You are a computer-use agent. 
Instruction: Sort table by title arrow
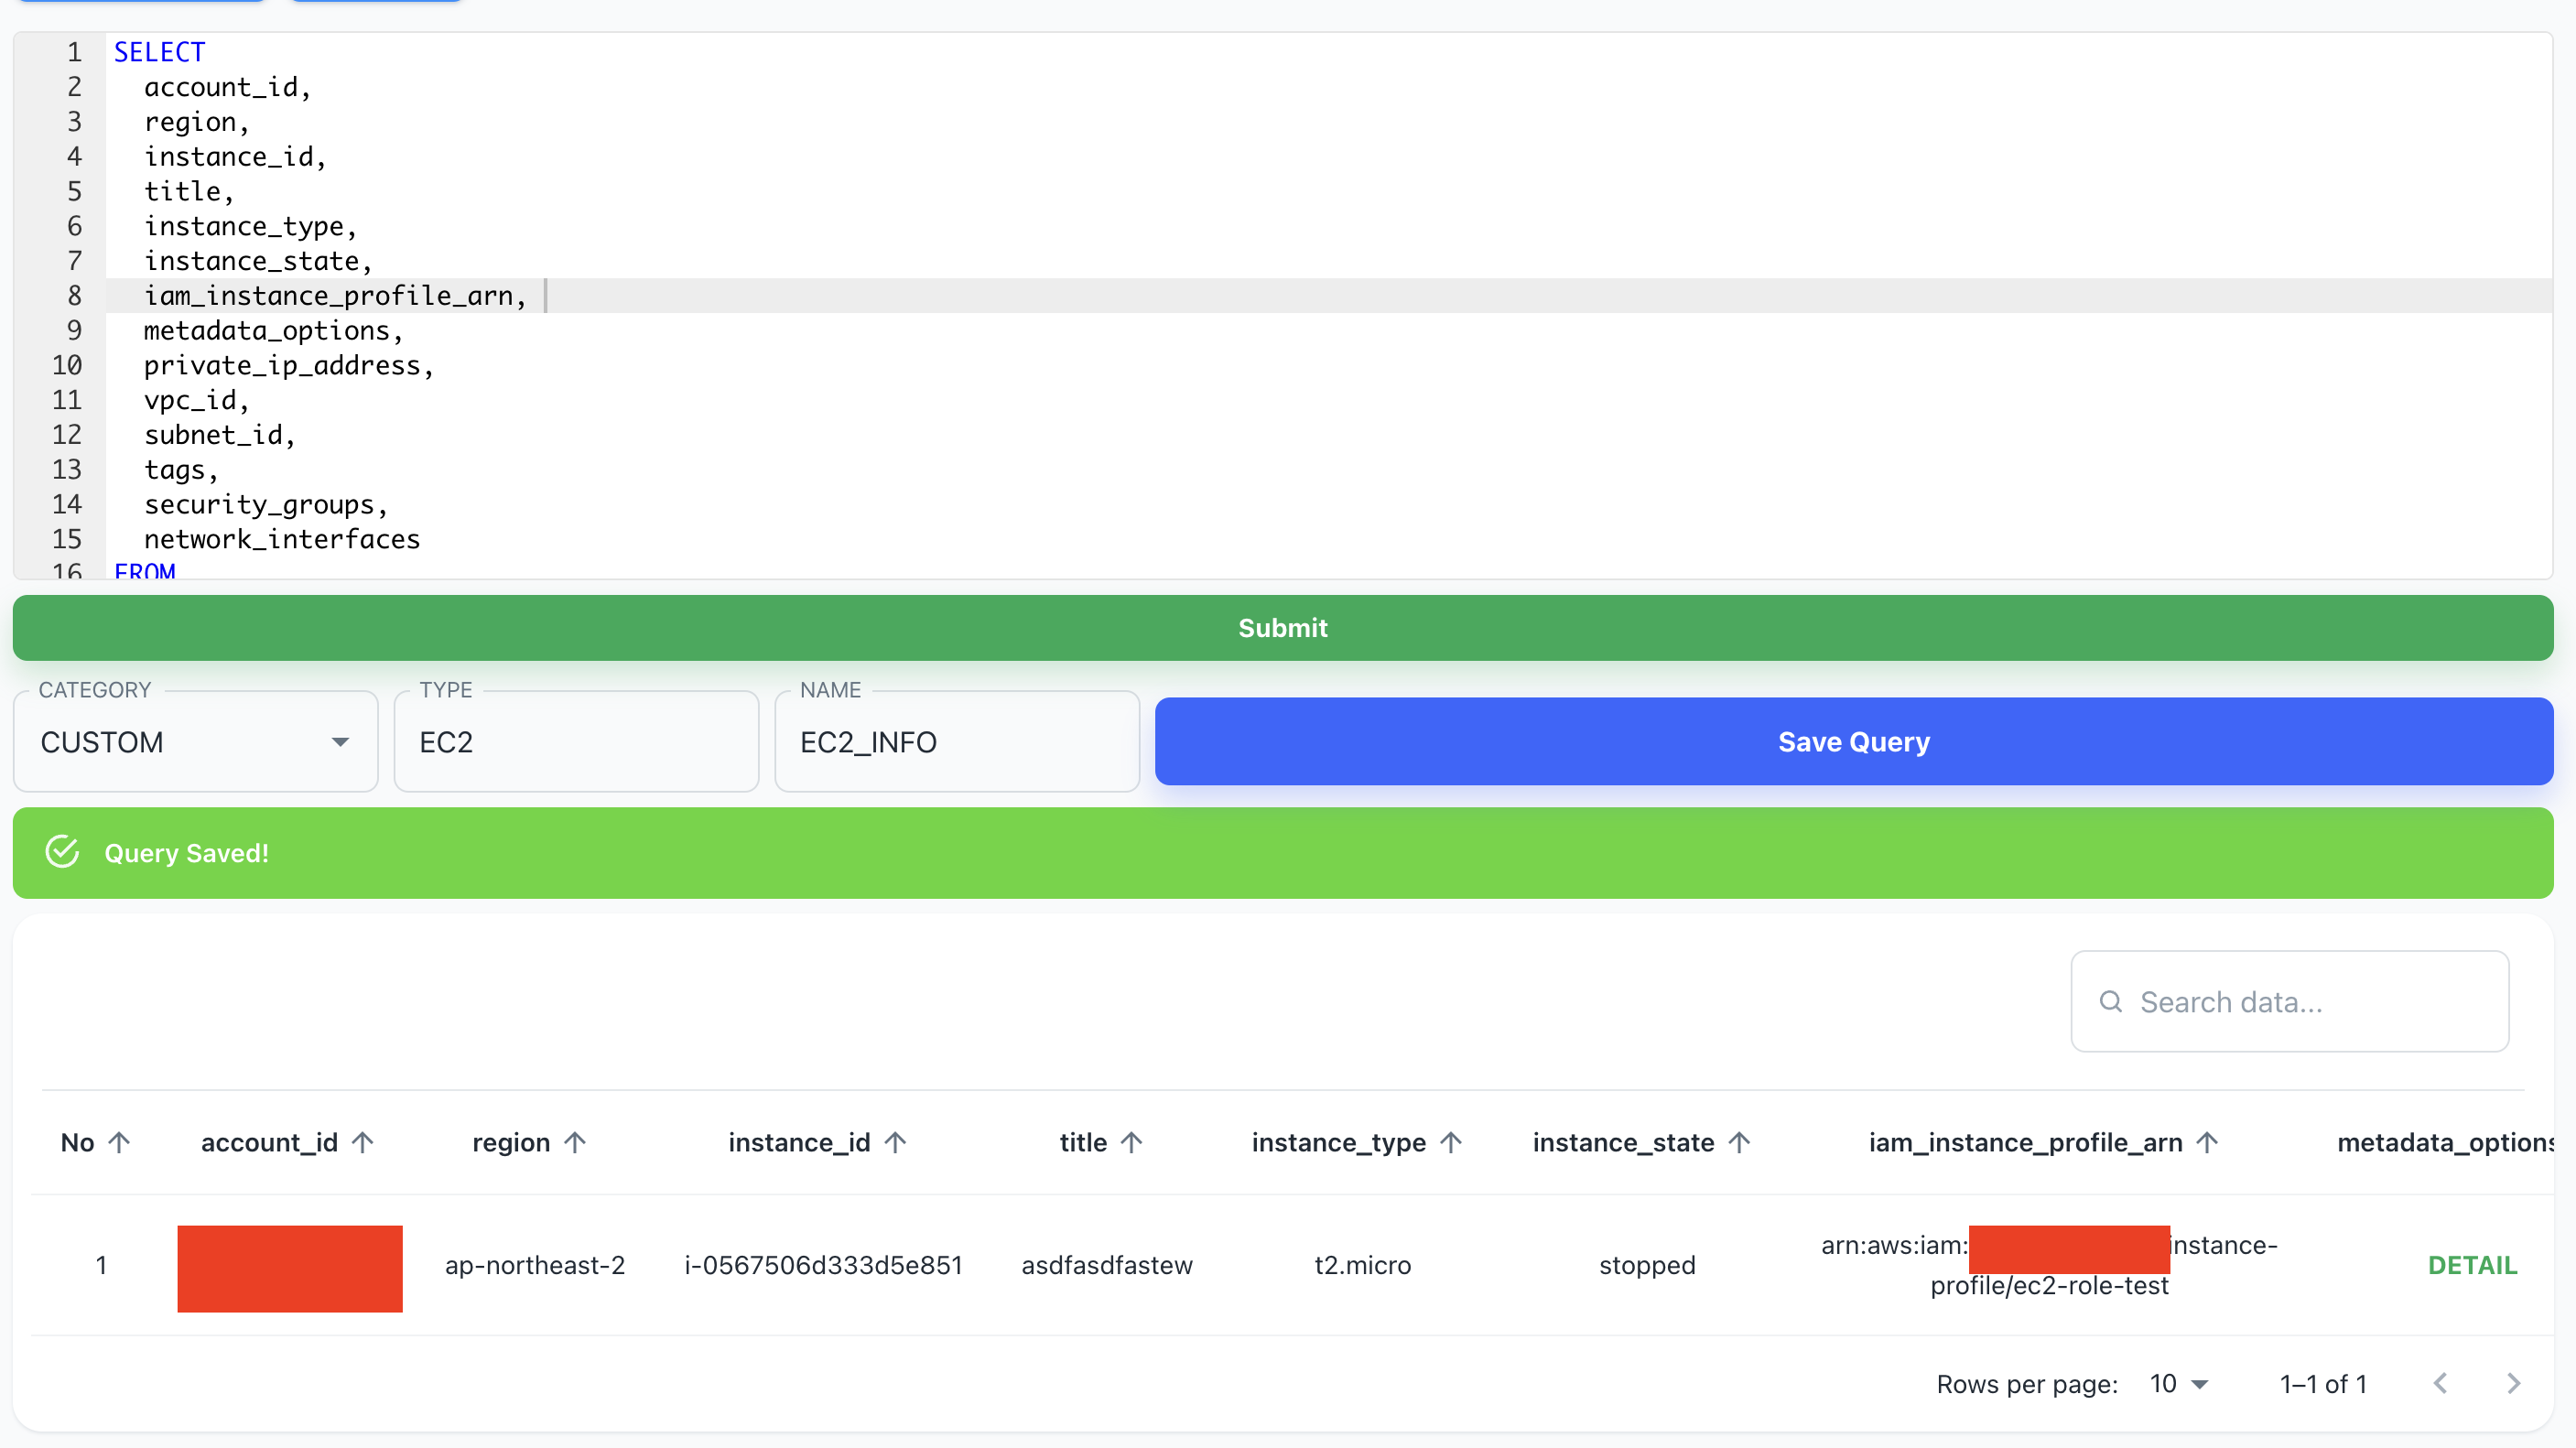(1132, 1142)
